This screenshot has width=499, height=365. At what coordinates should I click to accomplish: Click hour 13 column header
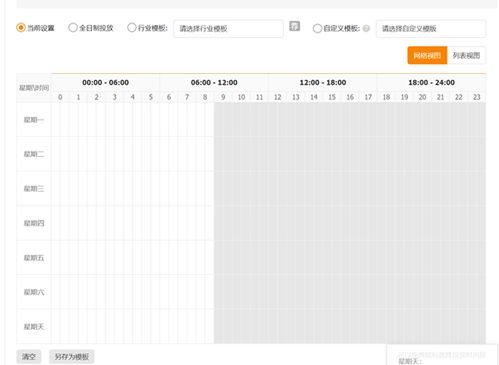point(296,97)
